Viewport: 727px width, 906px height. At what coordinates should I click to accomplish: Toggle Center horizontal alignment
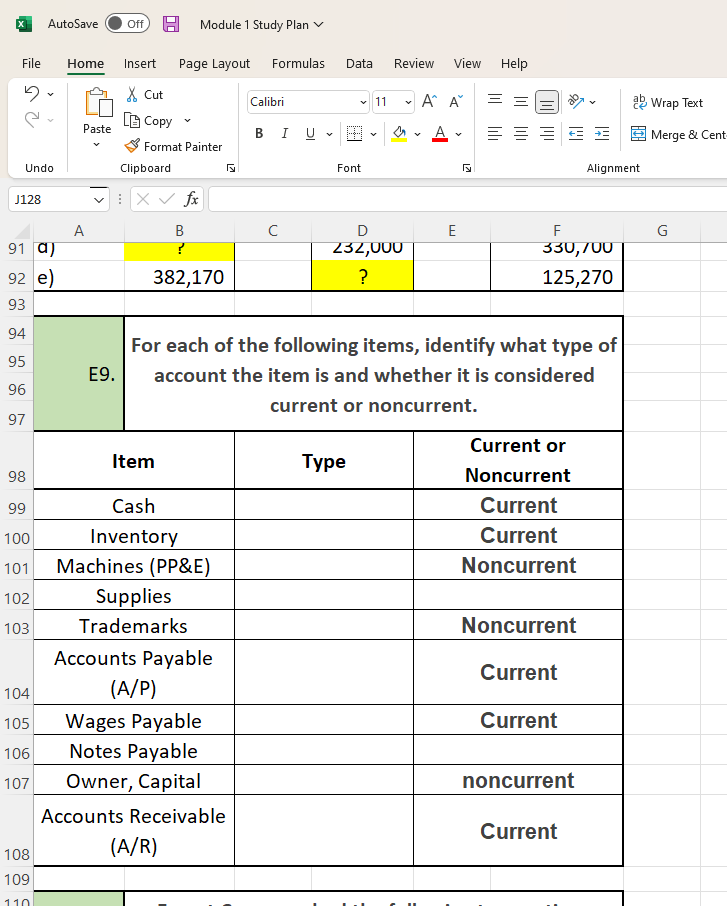pos(521,134)
